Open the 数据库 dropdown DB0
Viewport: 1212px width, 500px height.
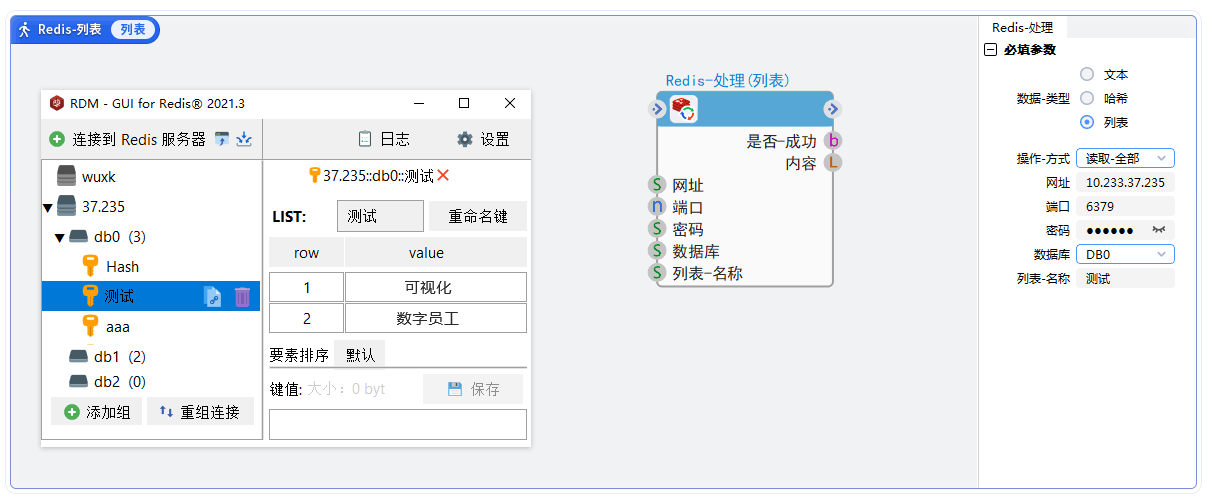[x=1125, y=254]
